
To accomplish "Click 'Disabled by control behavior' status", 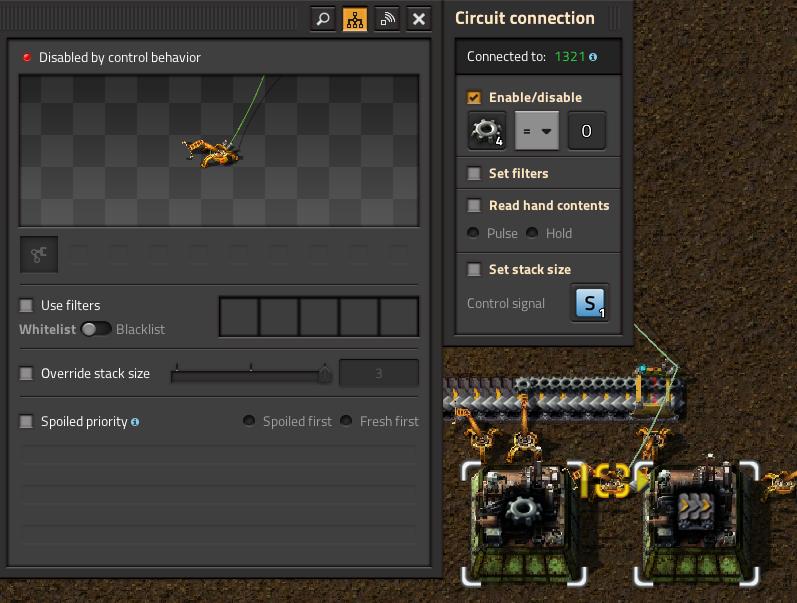I will pos(120,57).
